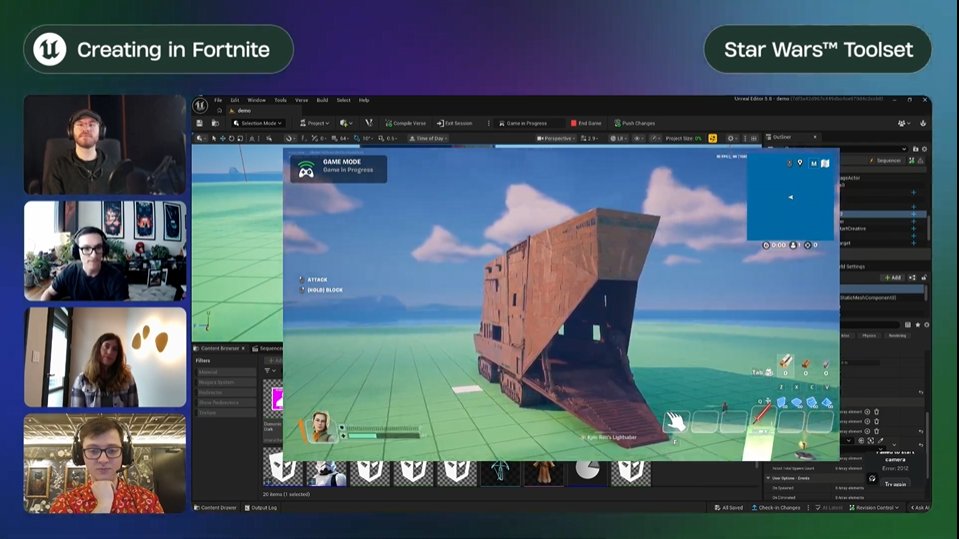Select the pie chart asset thumbnail
Viewport: 959px width, 539px height.
click(x=587, y=472)
